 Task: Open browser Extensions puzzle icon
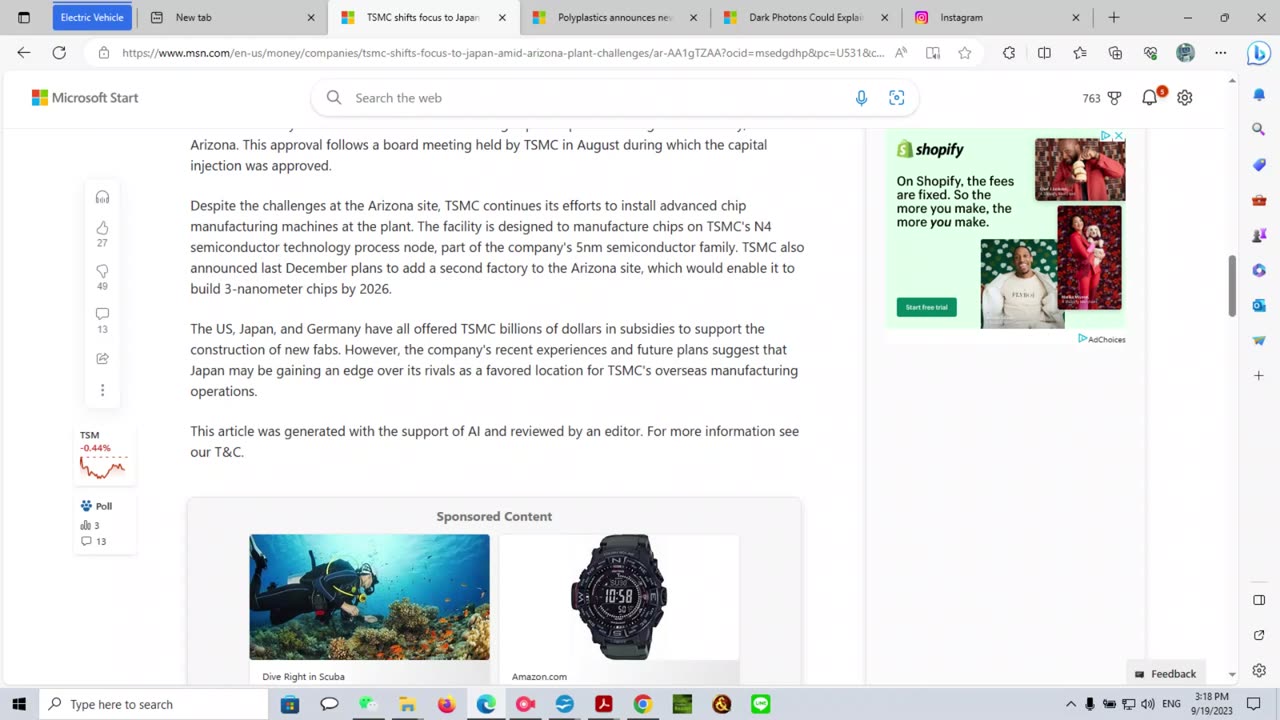point(1009,53)
